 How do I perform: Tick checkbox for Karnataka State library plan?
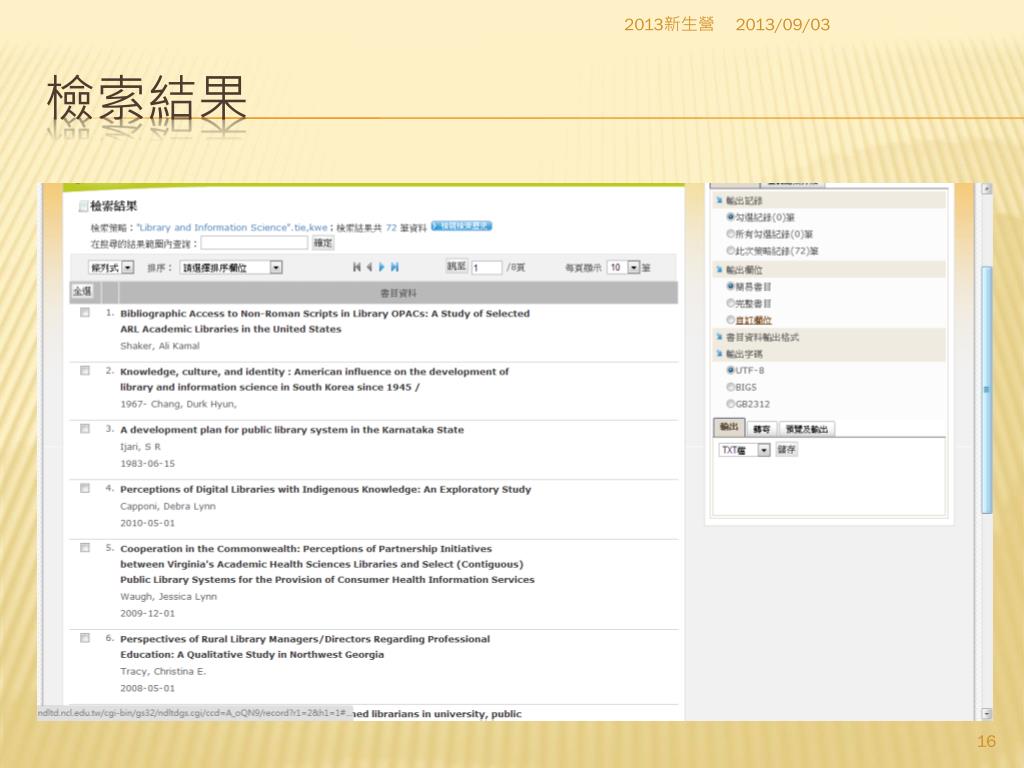pos(85,429)
